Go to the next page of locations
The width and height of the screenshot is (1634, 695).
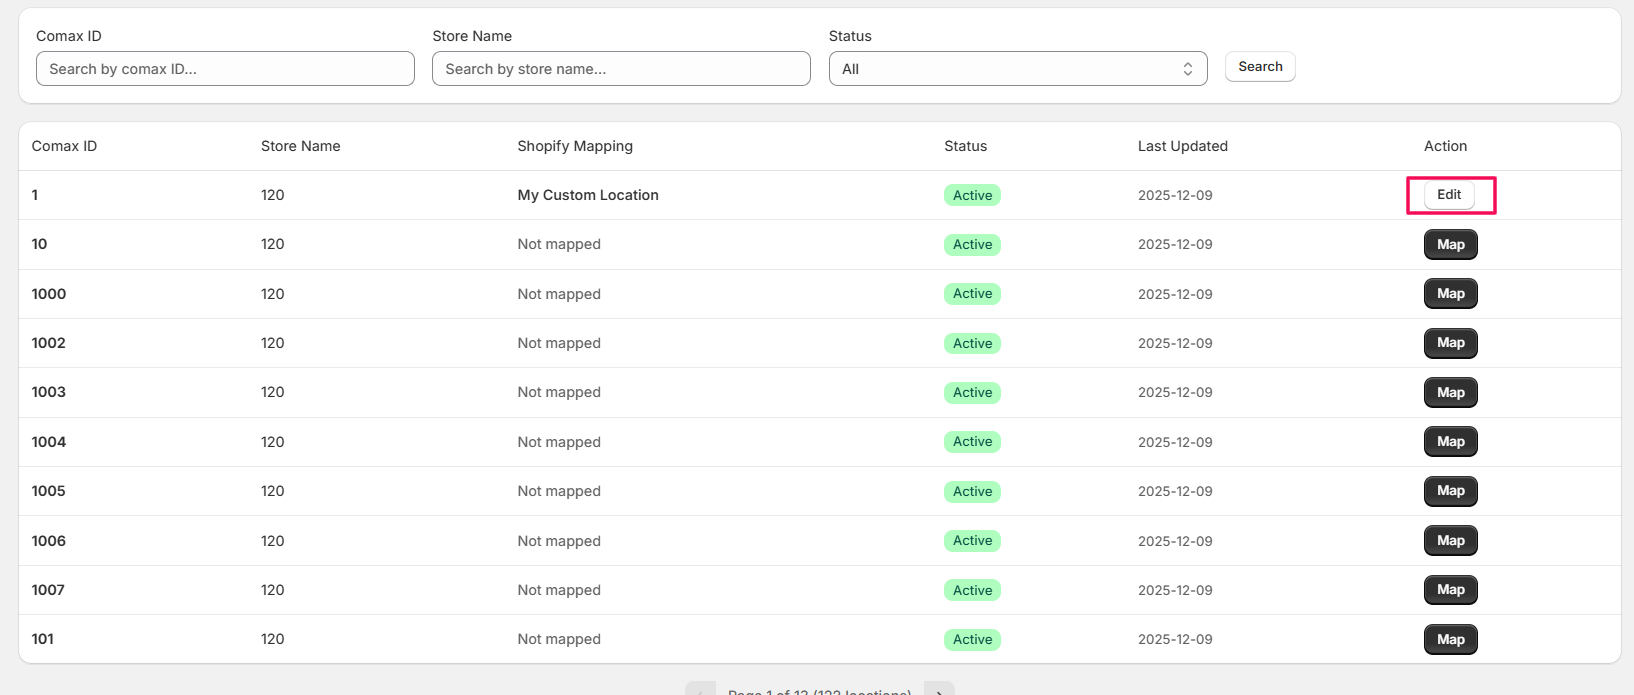[x=939, y=689]
